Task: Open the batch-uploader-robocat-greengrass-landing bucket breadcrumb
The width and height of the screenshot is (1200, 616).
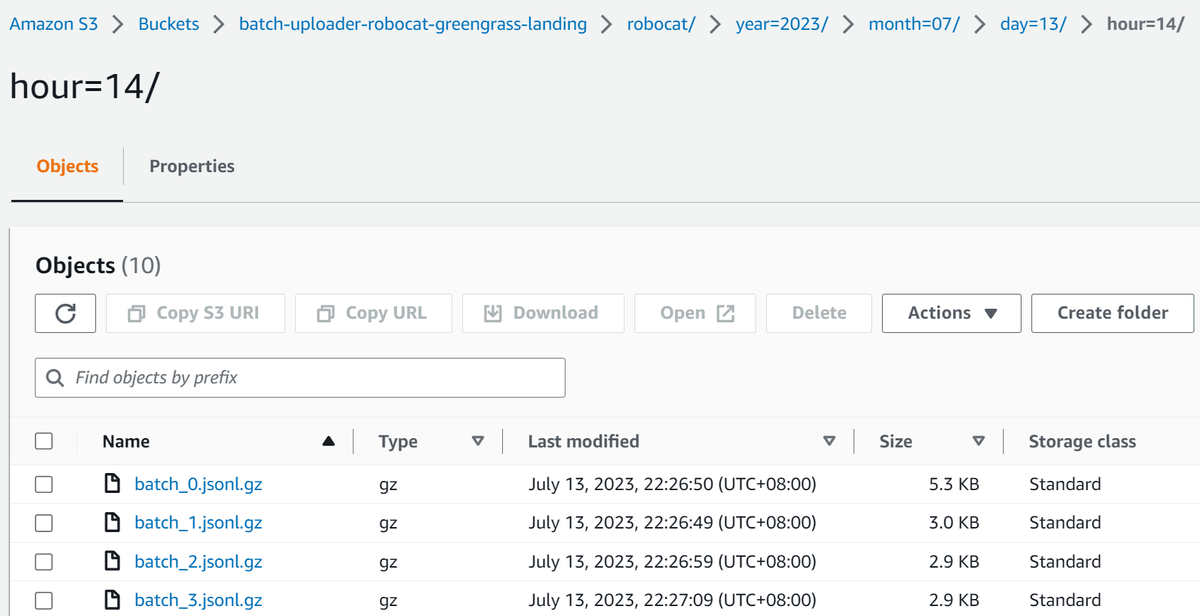Action: 413,24
